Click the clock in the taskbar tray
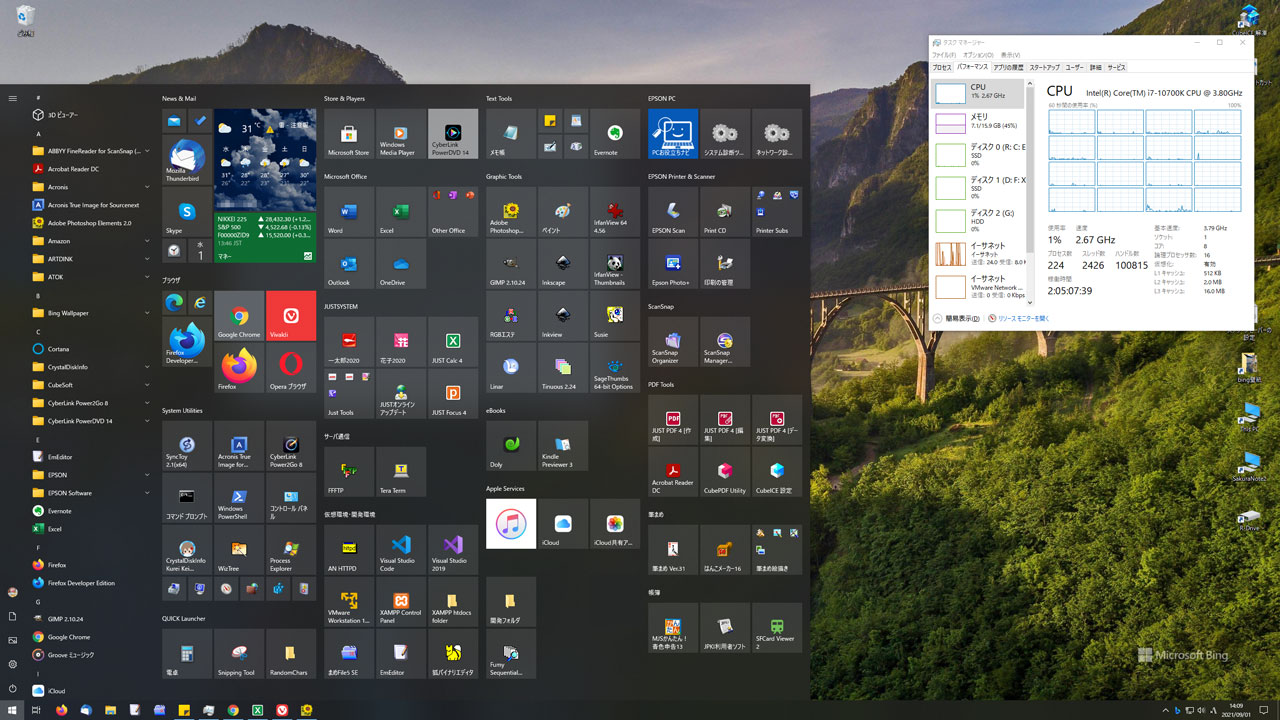Viewport: 1280px width, 720px height. tap(1236, 710)
